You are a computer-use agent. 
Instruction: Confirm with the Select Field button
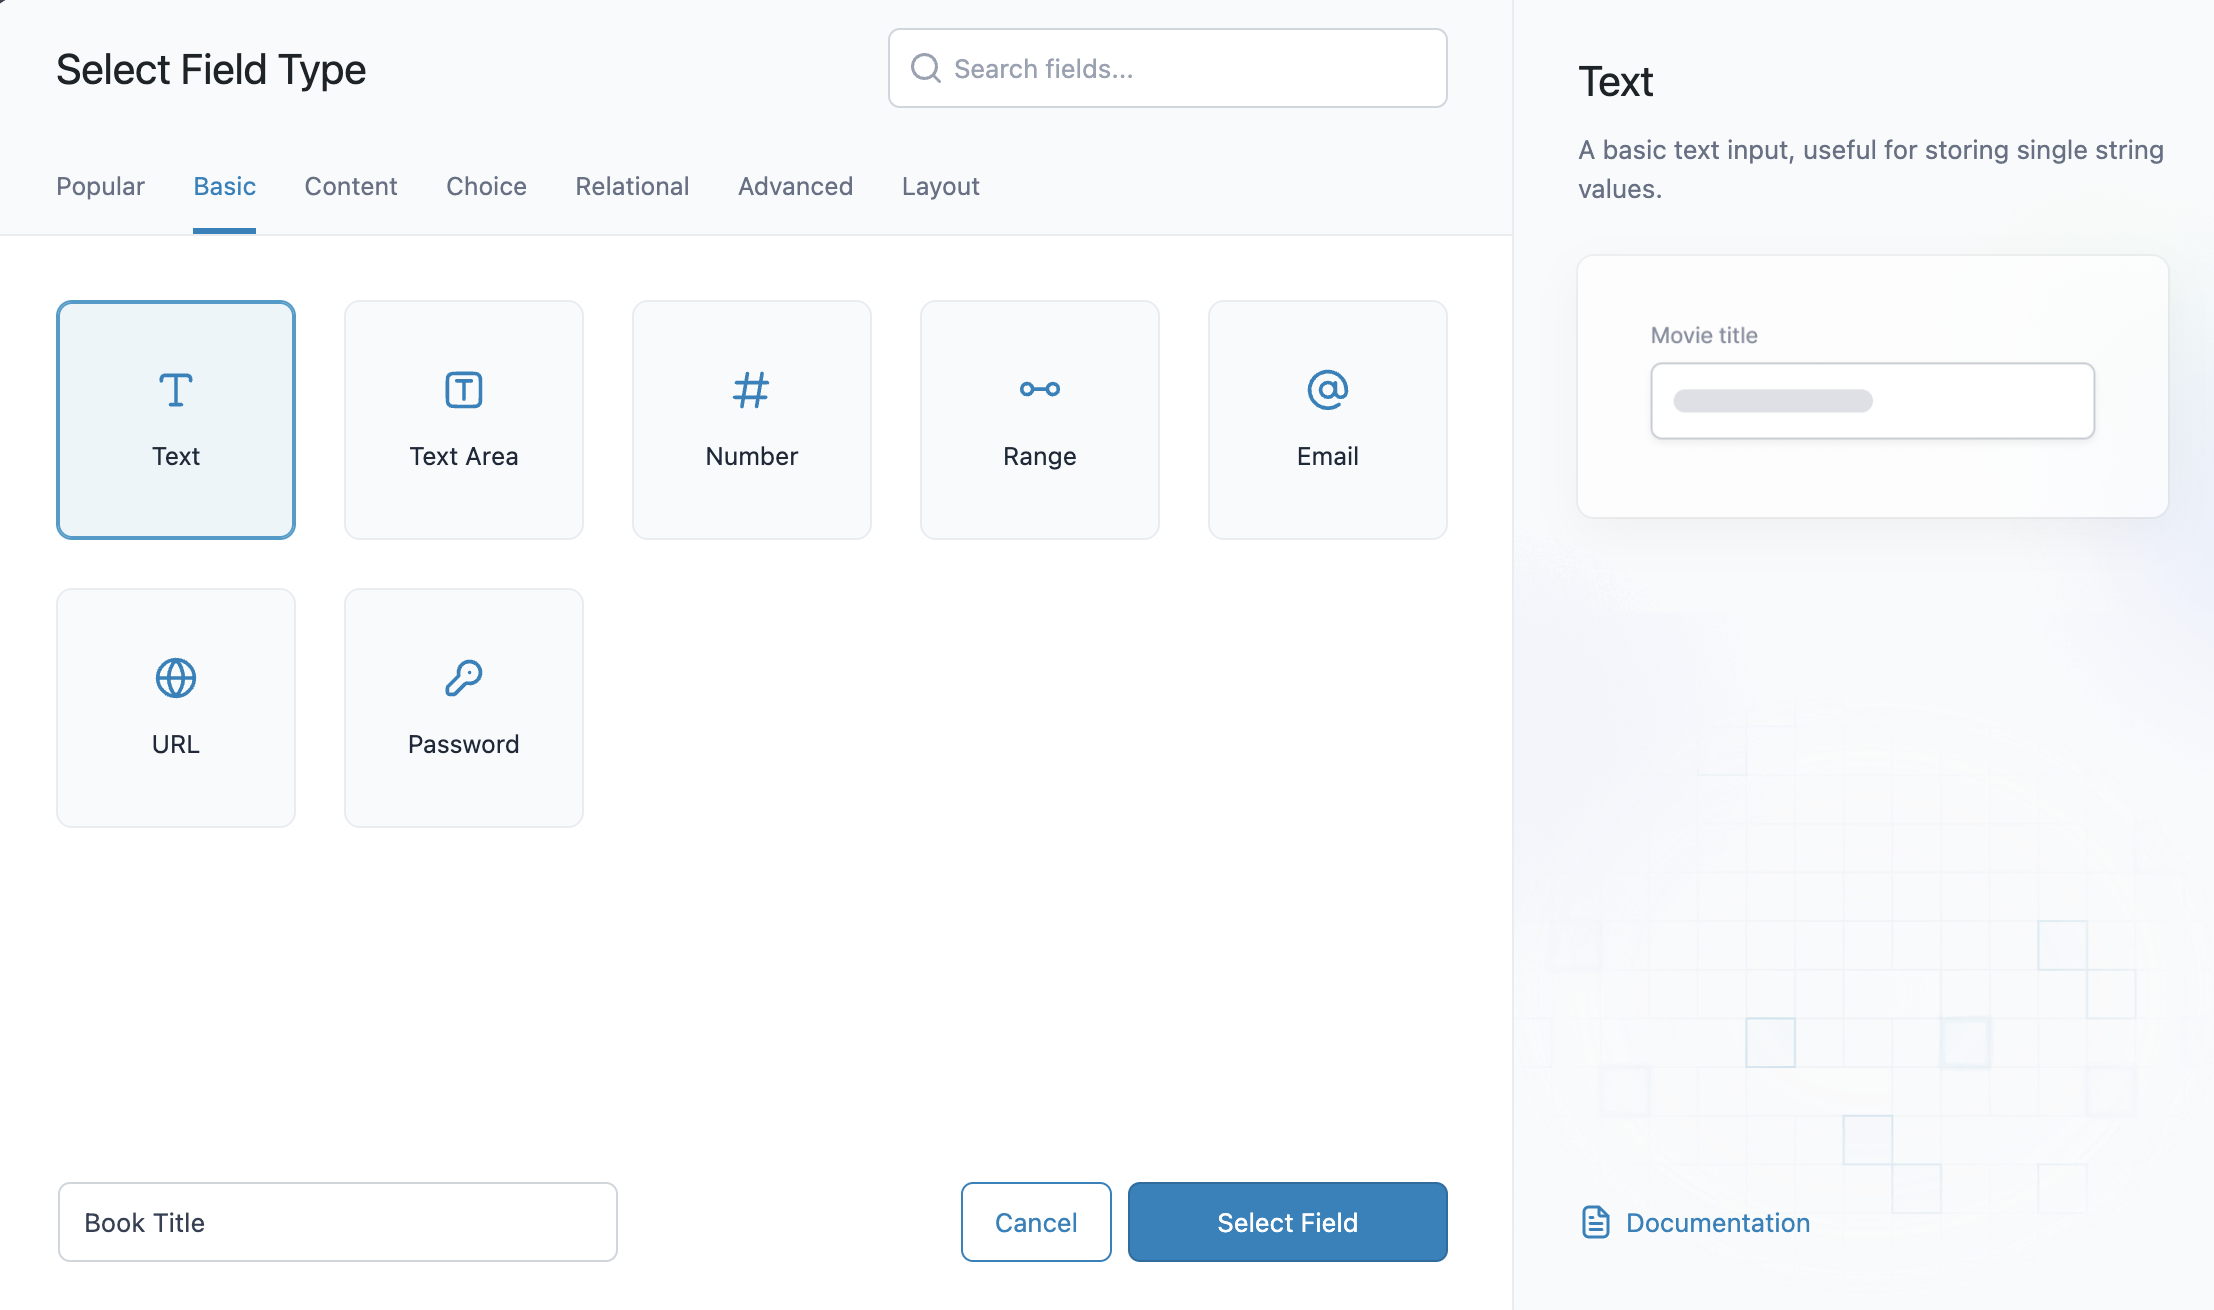1288,1222
